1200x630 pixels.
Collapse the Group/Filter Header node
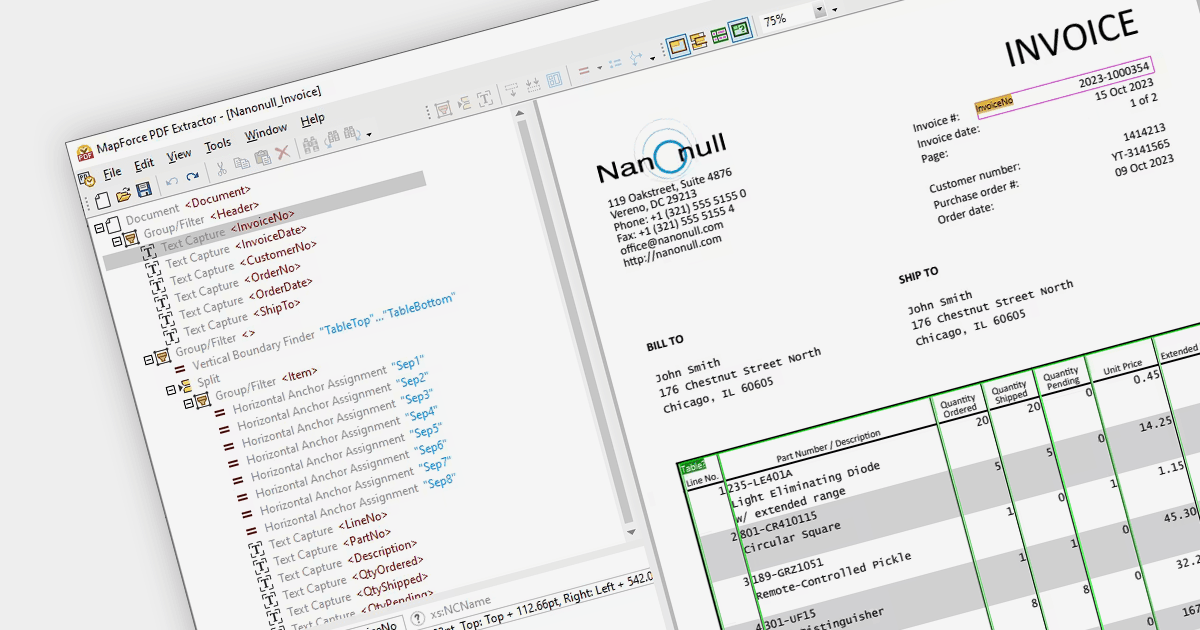(116, 240)
